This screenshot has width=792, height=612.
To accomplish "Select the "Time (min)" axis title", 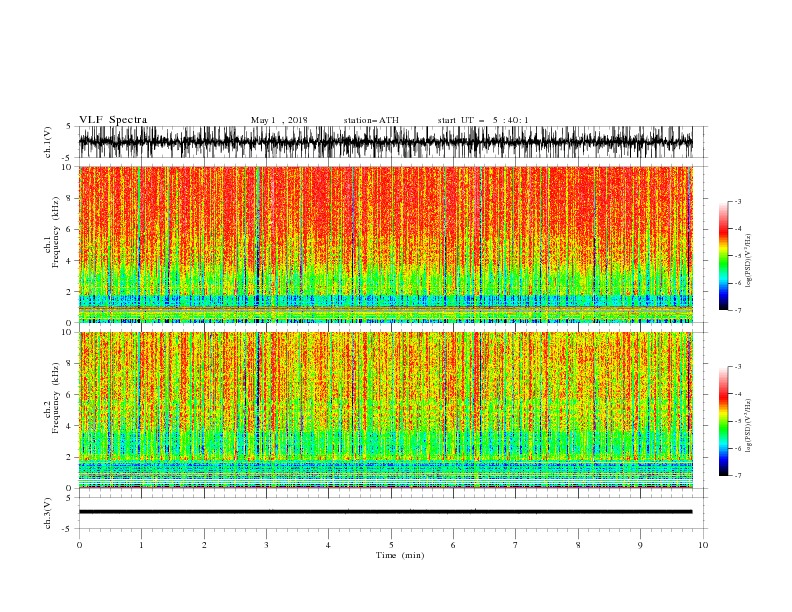I will 400,555.
